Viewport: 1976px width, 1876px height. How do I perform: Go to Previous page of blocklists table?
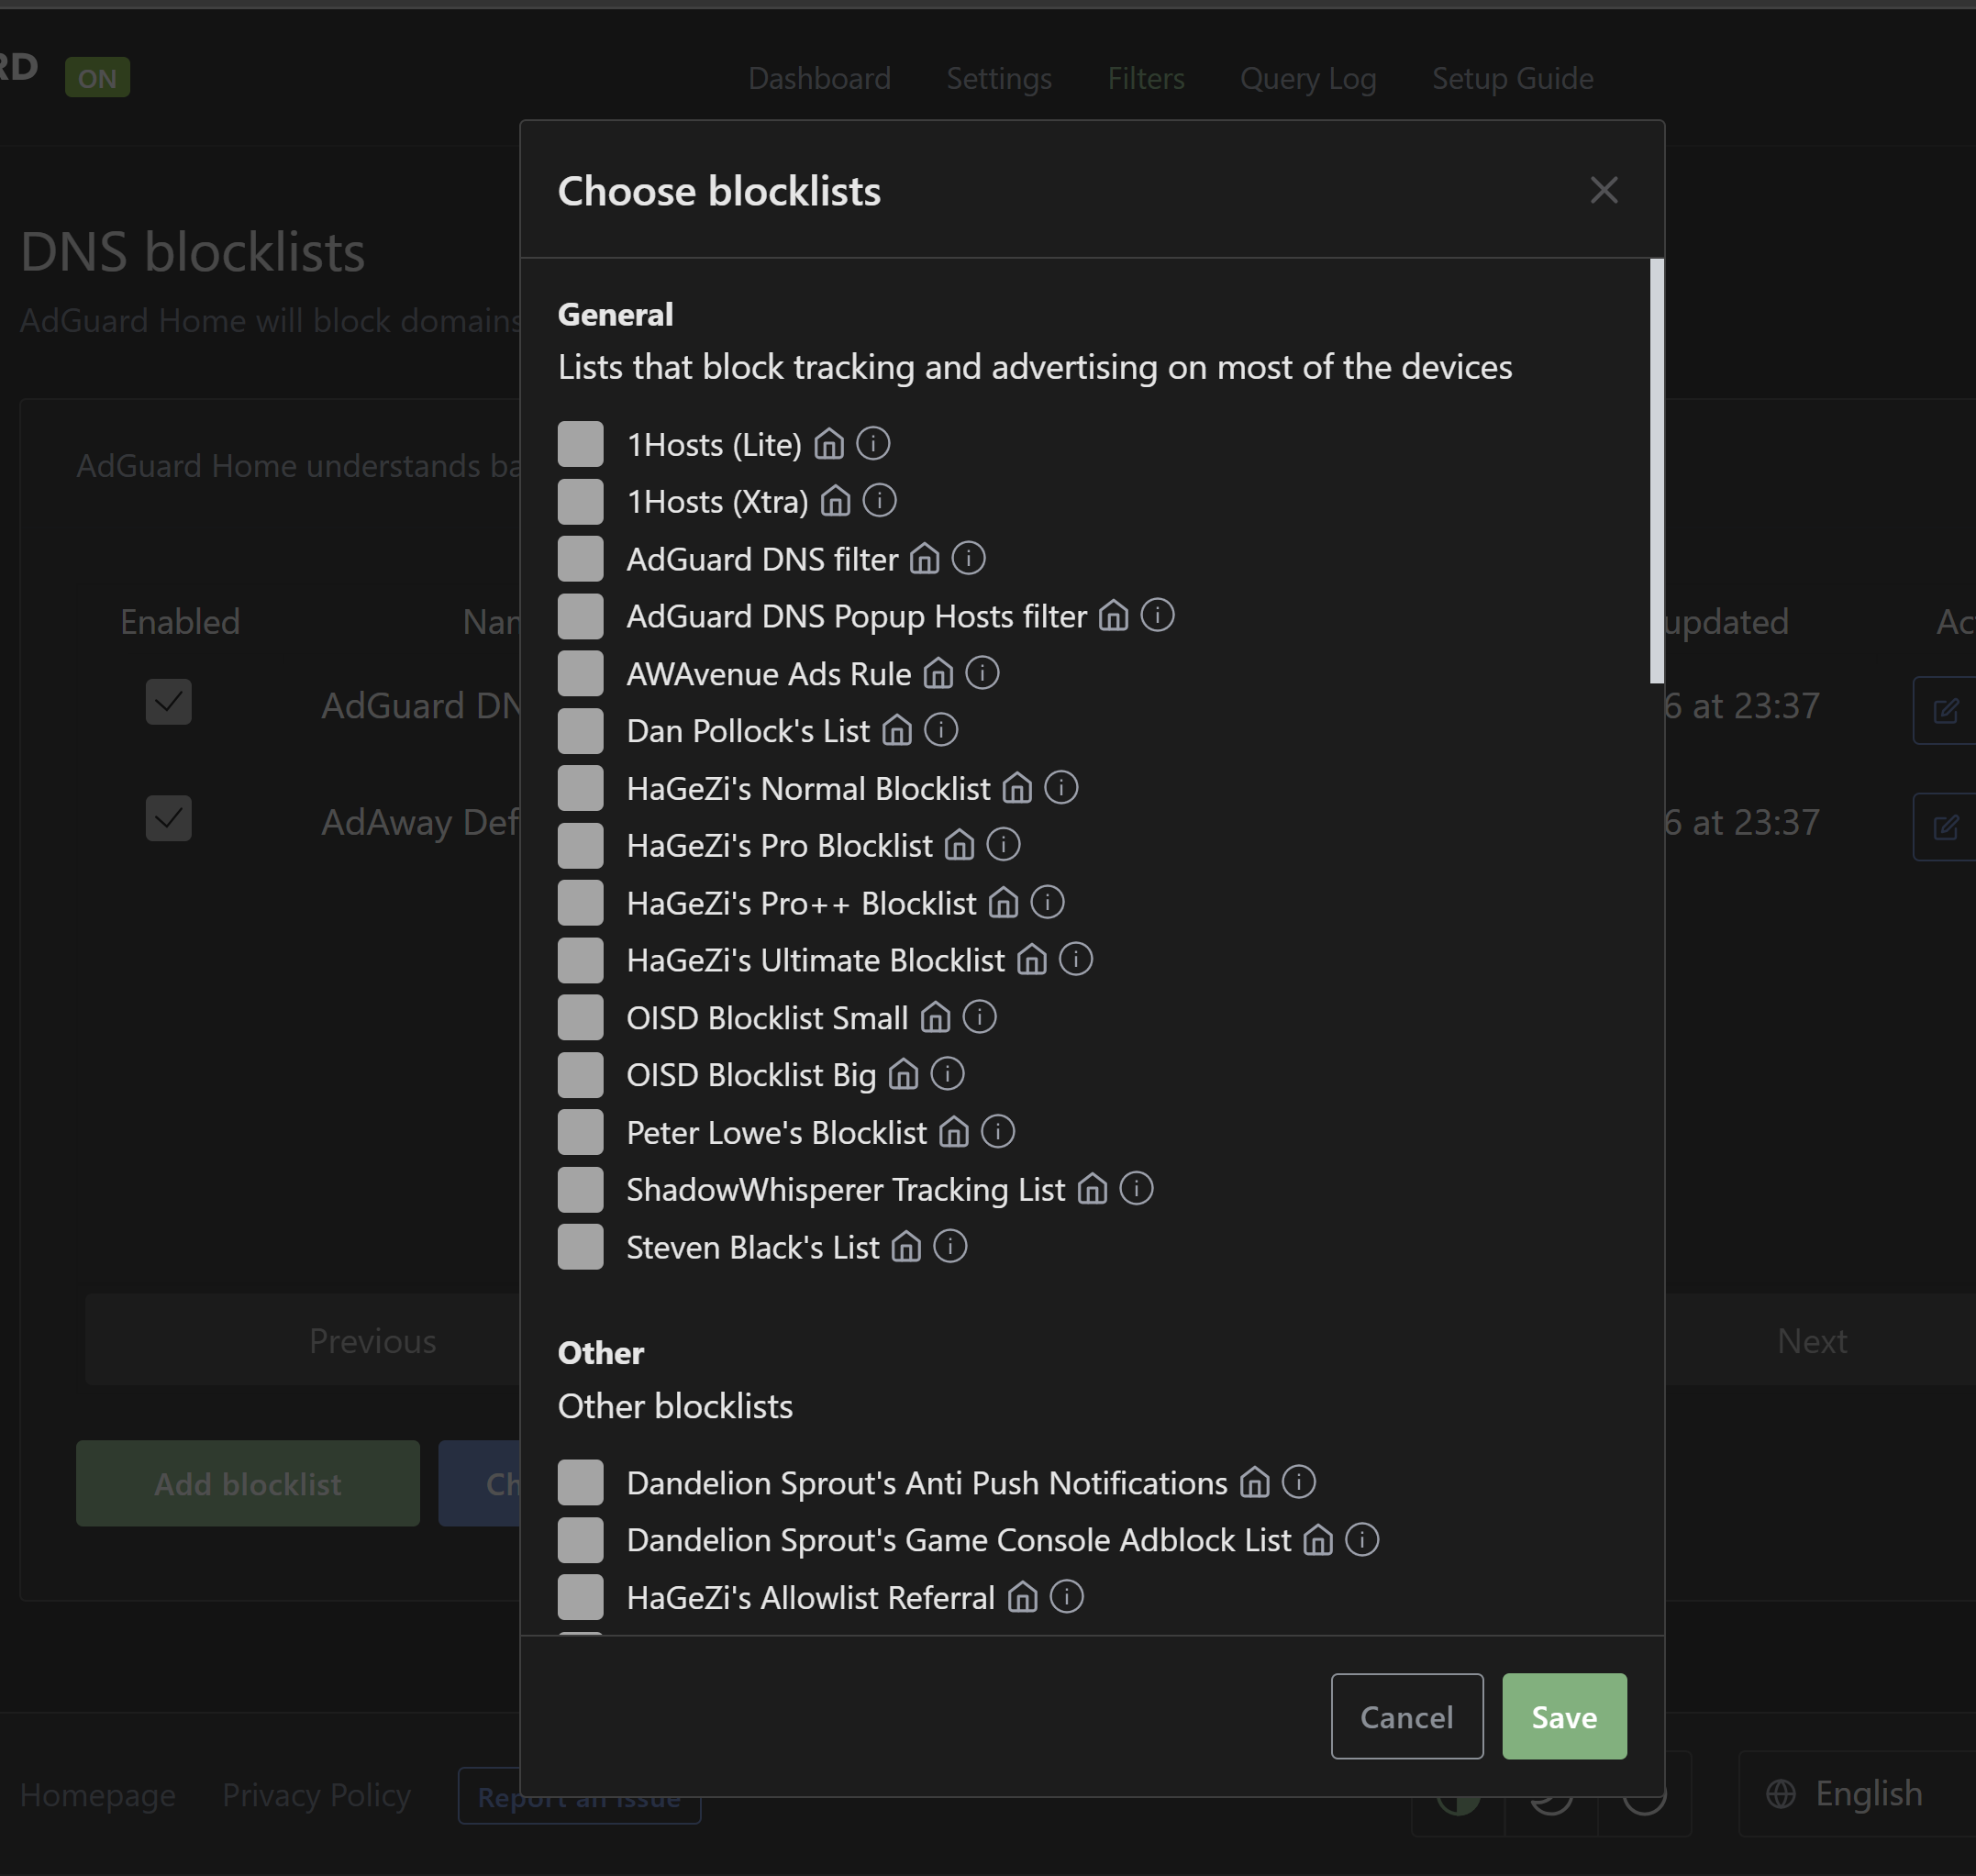coord(372,1341)
